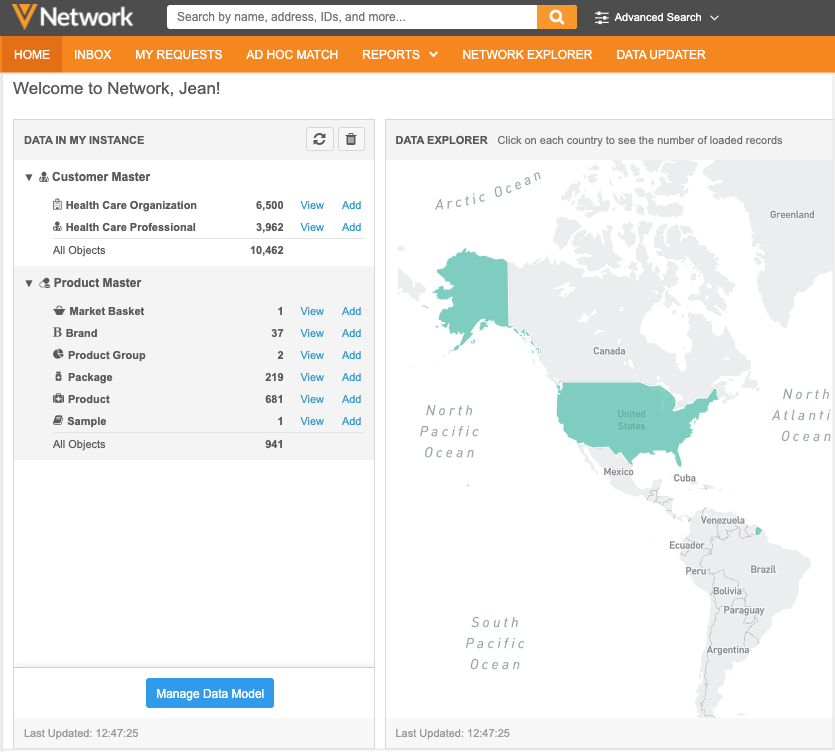Click the Health Care Professional icon
Viewport: 835px width, 752px height.
[x=58, y=227]
